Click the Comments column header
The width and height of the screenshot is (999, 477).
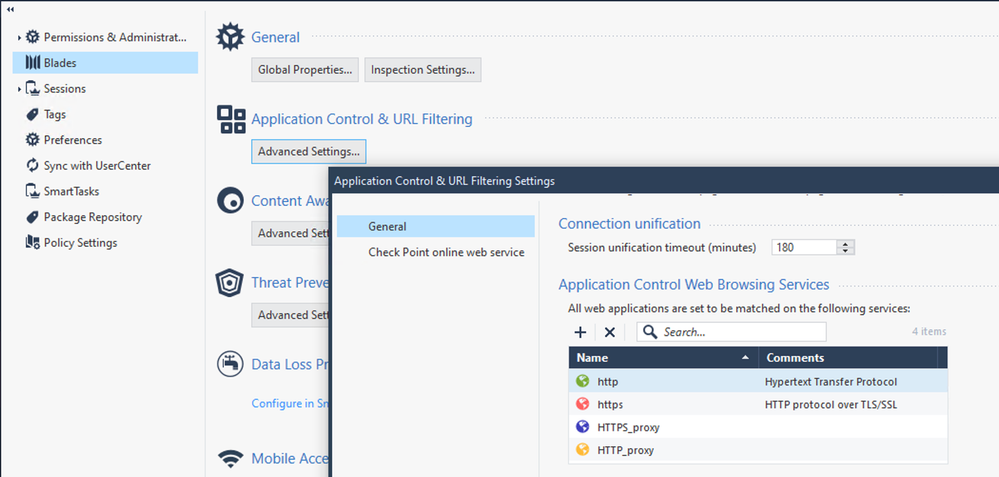(847, 358)
